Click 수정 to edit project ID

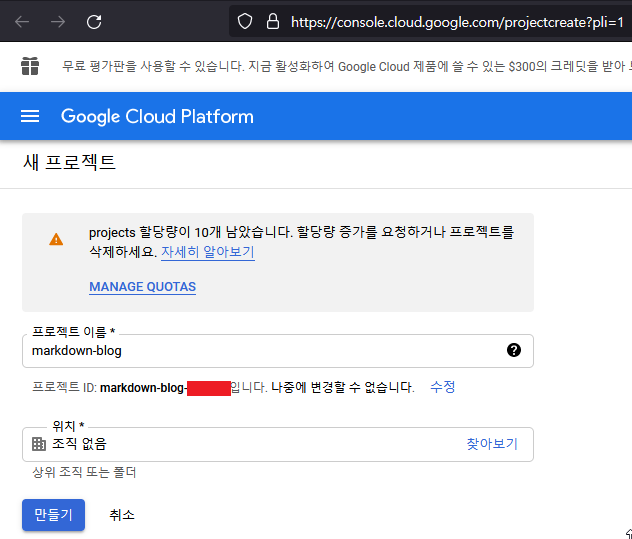(x=443, y=387)
